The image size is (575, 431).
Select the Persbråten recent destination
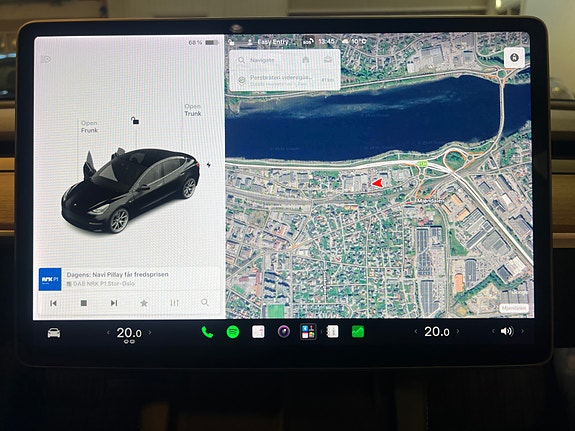coord(285,80)
